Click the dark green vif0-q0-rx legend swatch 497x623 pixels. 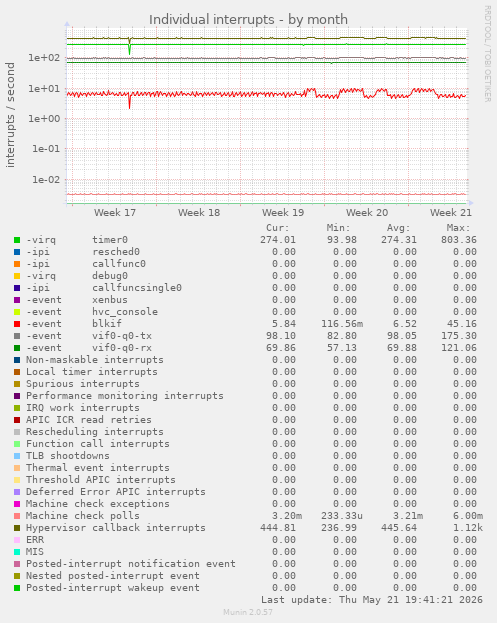[x=17, y=348]
